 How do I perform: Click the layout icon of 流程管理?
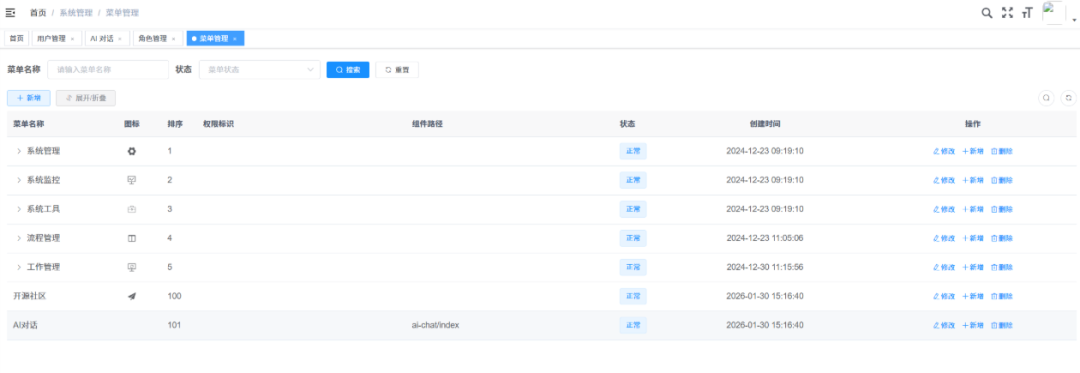(x=132, y=238)
